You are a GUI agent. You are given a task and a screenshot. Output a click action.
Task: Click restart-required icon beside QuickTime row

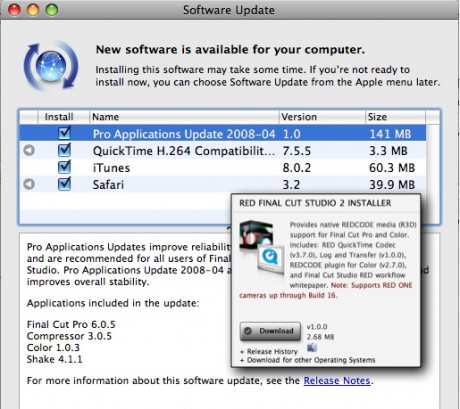pyautogui.click(x=29, y=150)
